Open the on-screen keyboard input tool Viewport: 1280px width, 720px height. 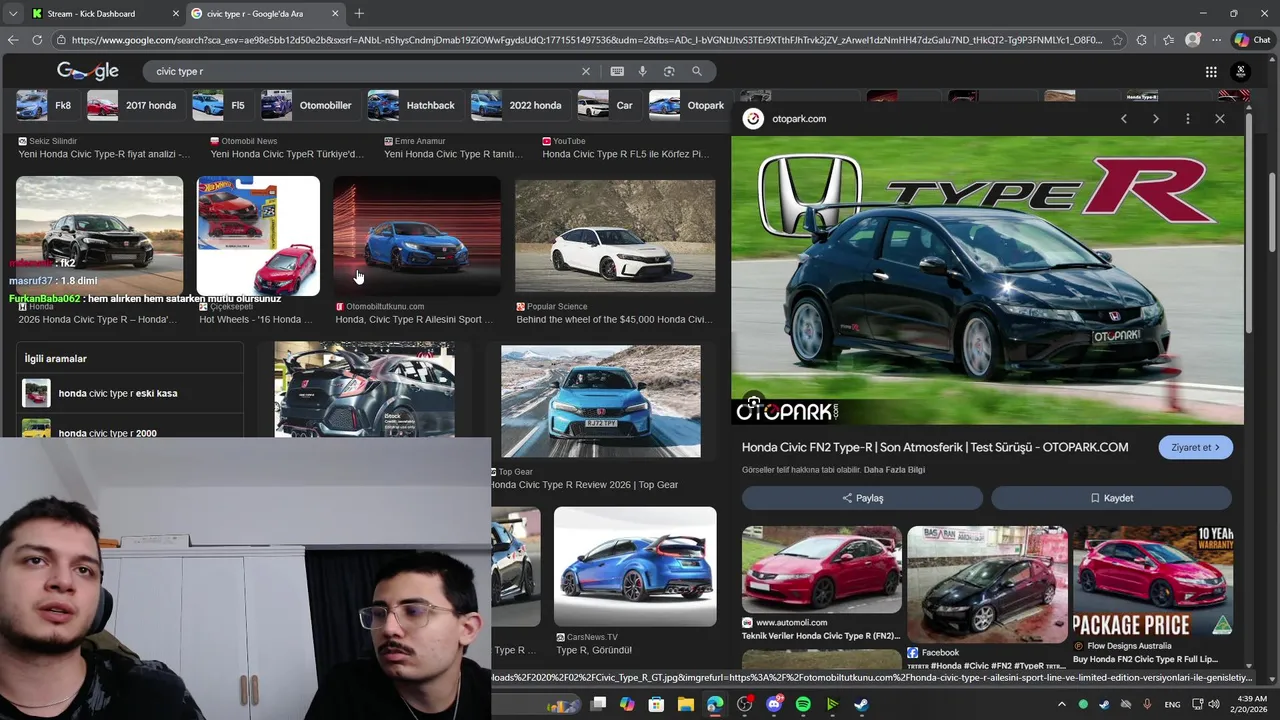(x=617, y=72)
